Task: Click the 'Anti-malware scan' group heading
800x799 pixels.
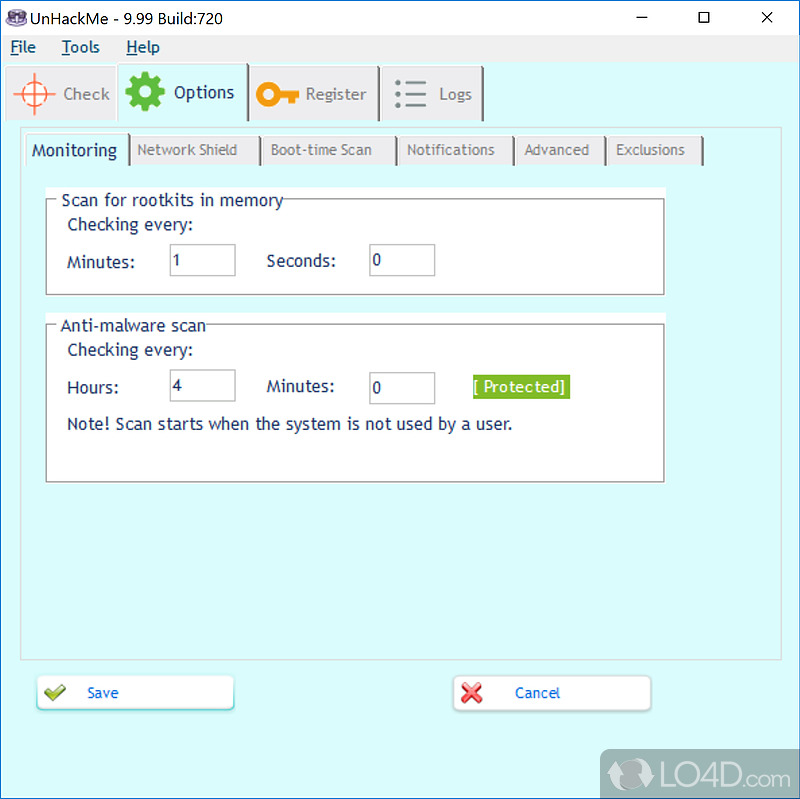Action: (133, 326)
